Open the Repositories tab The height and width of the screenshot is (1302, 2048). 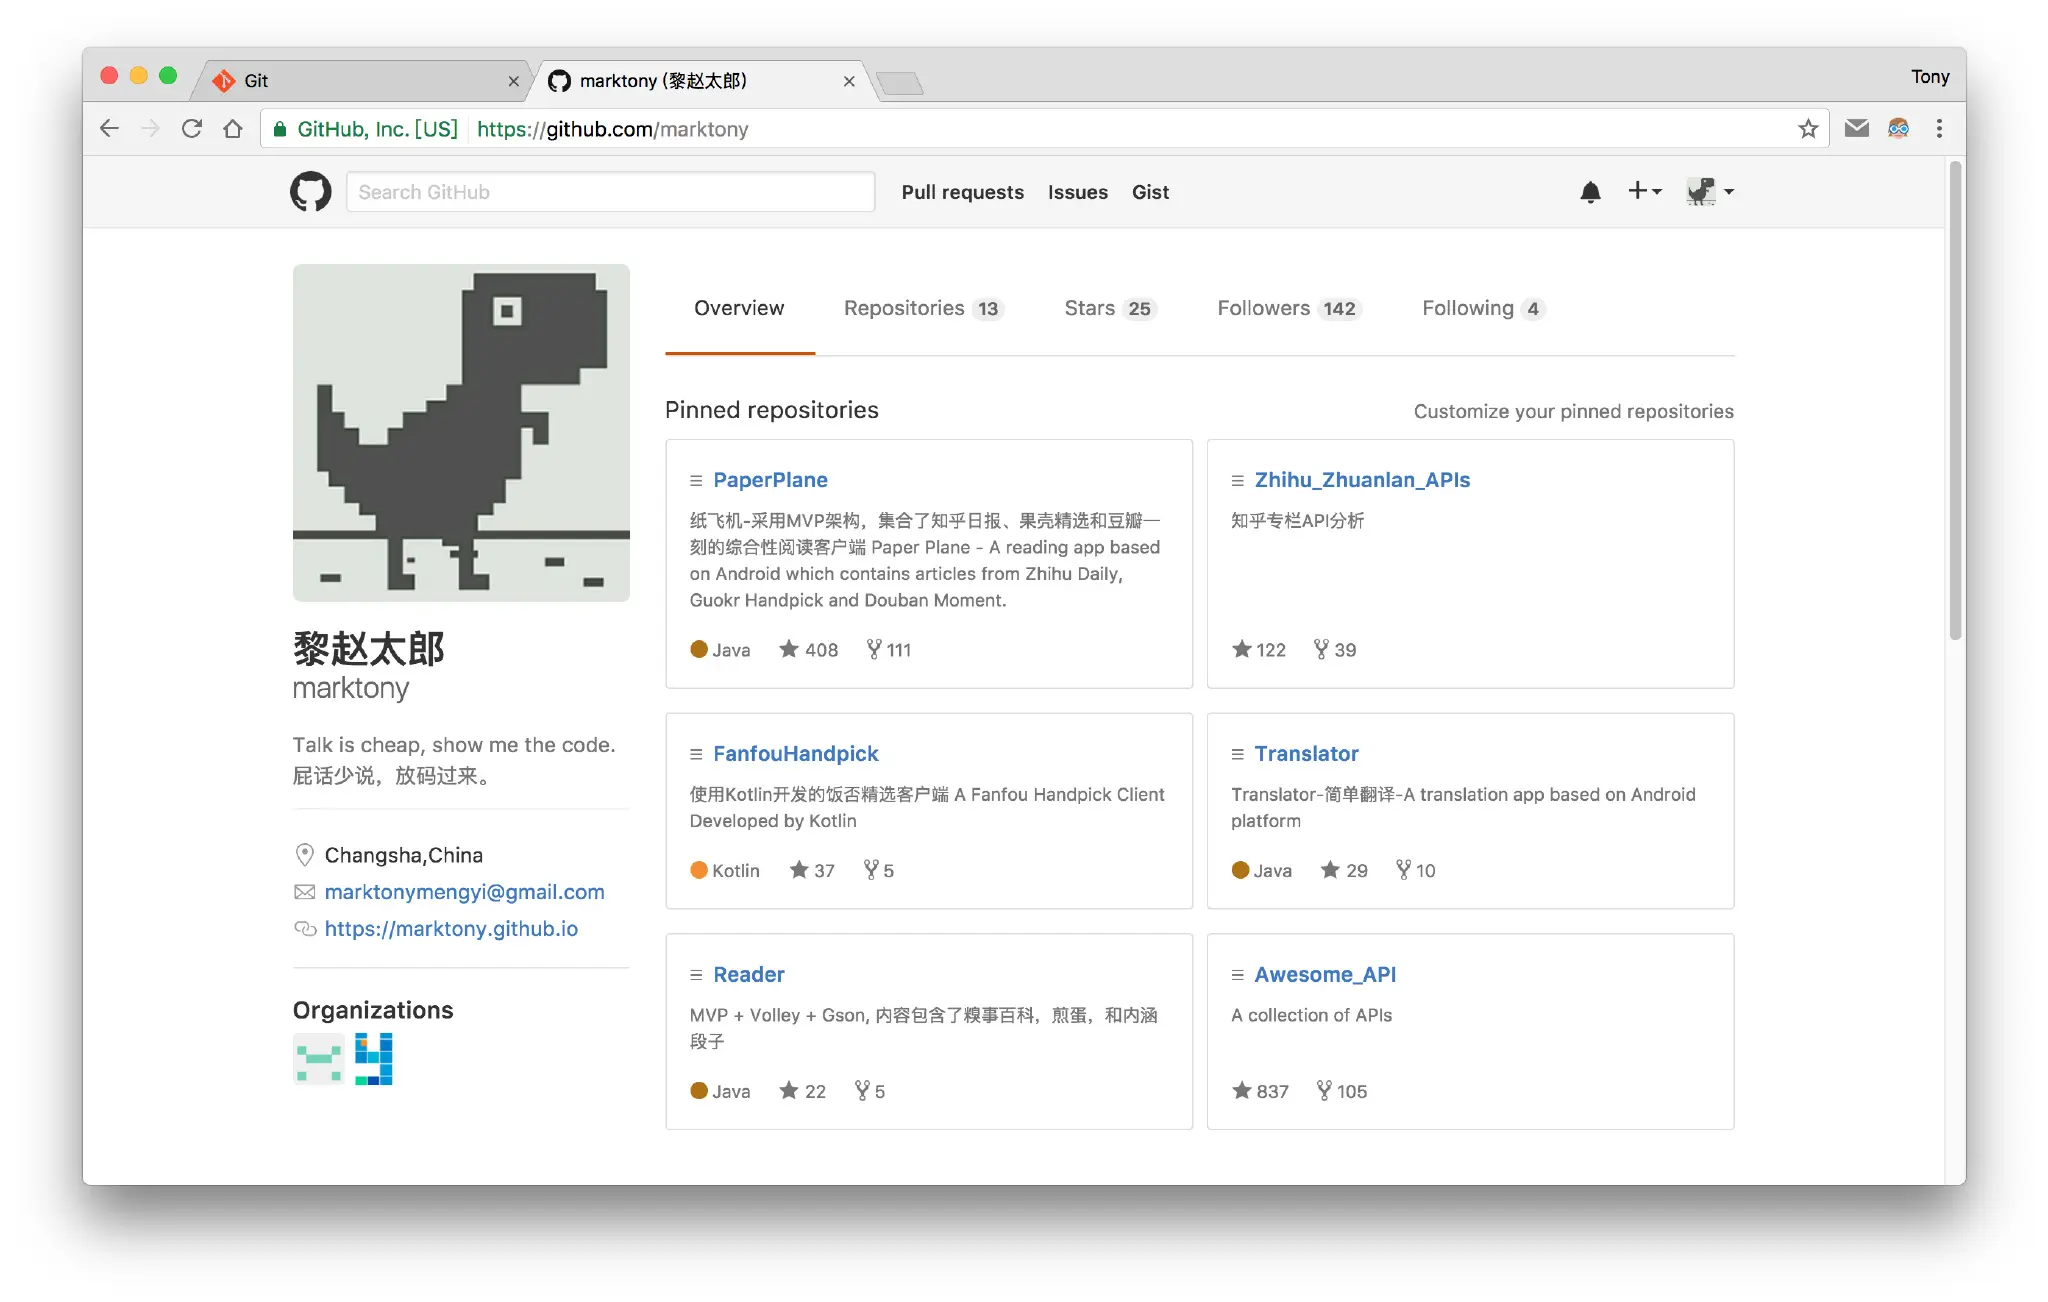[923, 308]
